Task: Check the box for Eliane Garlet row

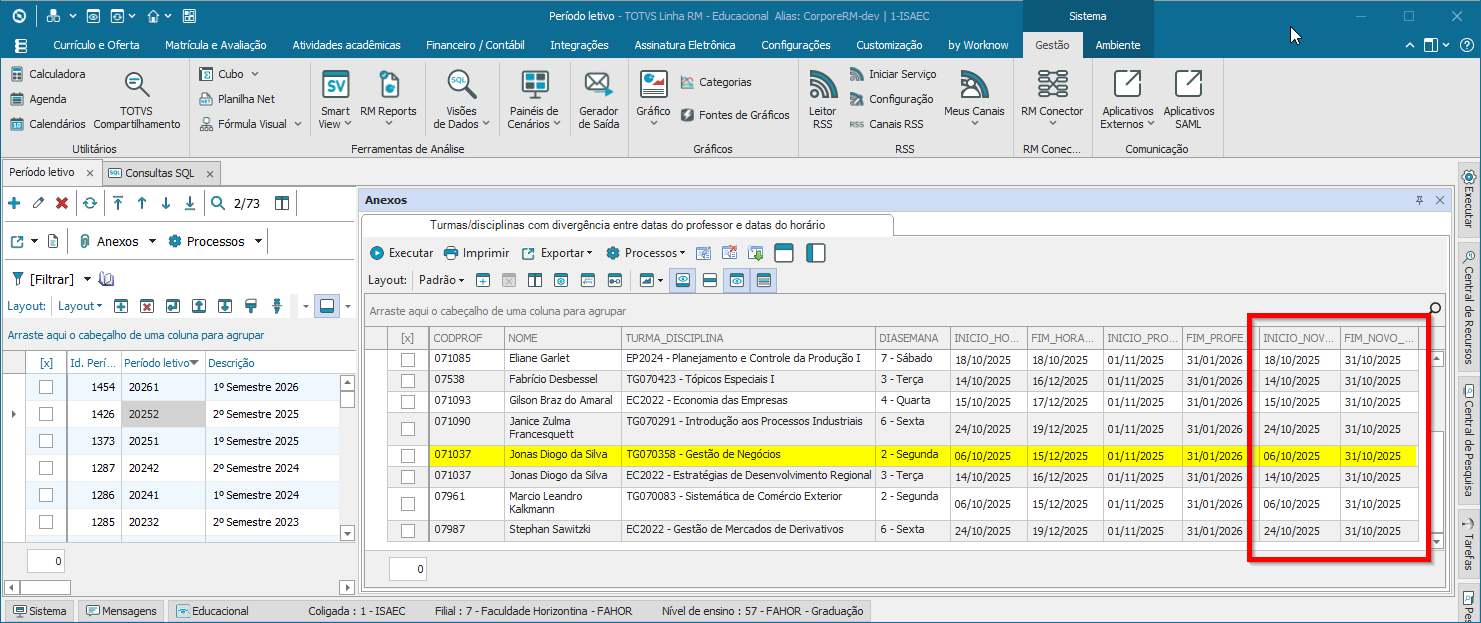Action: click(x=407, y=358)
